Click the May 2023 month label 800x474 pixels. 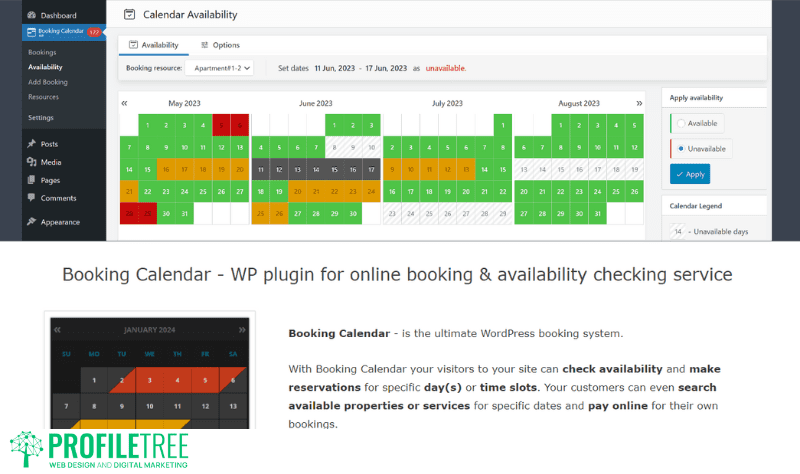point(184,103)
